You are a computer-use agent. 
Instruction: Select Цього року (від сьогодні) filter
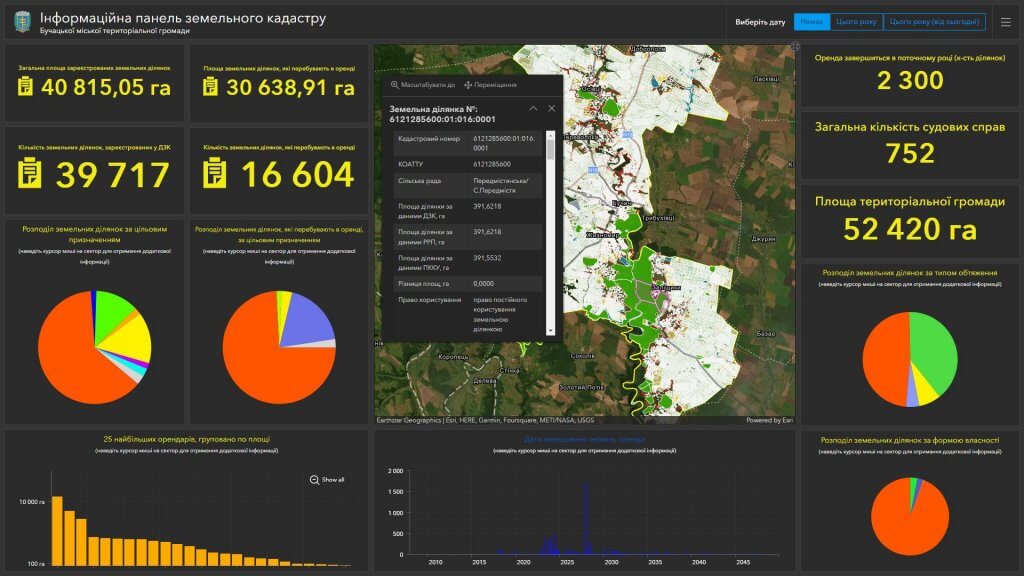click(x=934, y=22)
